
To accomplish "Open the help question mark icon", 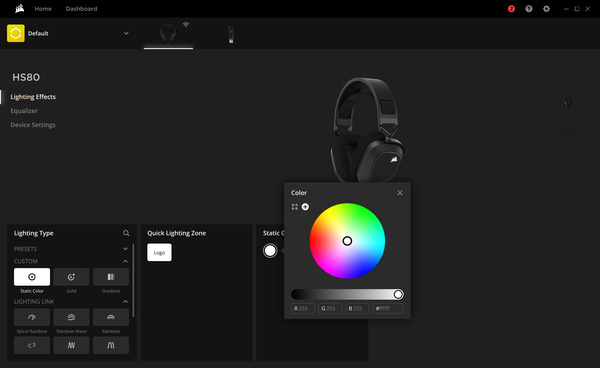I will click(529, 9).
